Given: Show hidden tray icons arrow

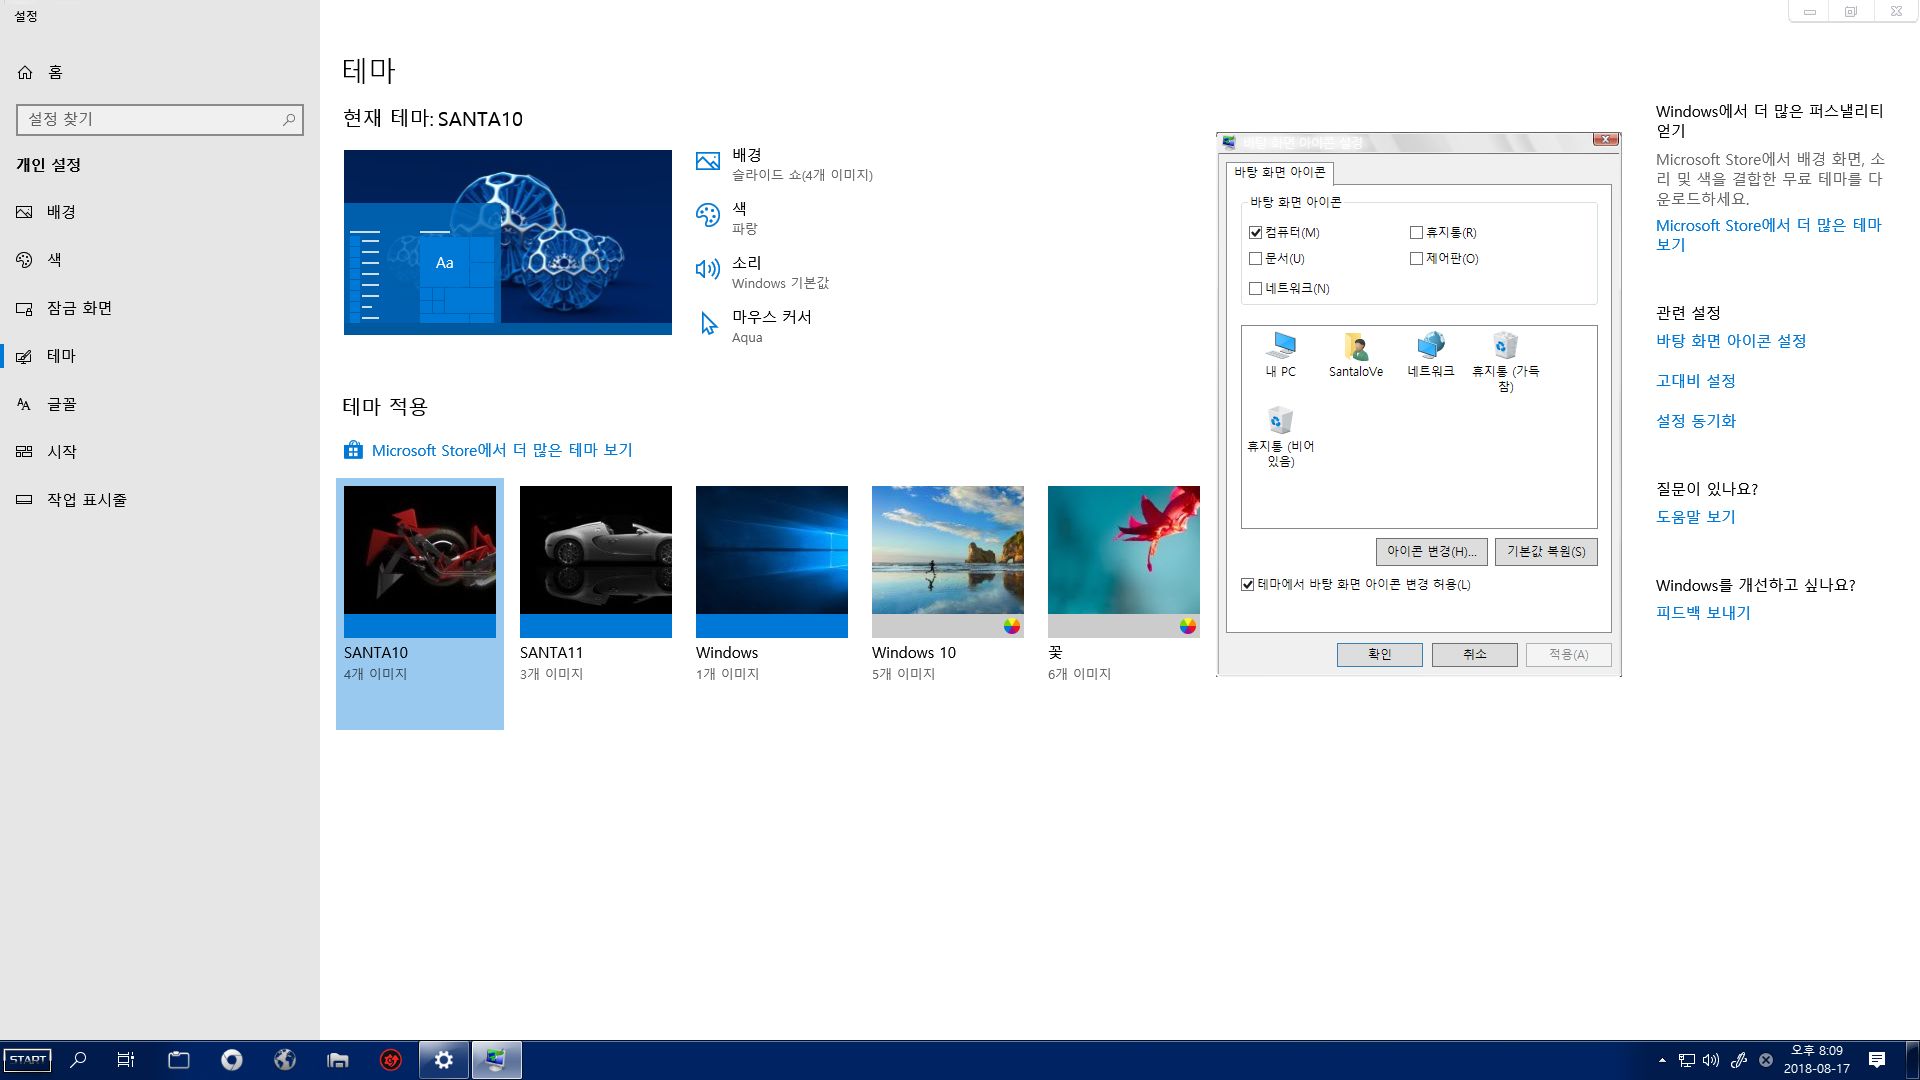Looking at the screenshot, I should (x=1662, y=1060).
